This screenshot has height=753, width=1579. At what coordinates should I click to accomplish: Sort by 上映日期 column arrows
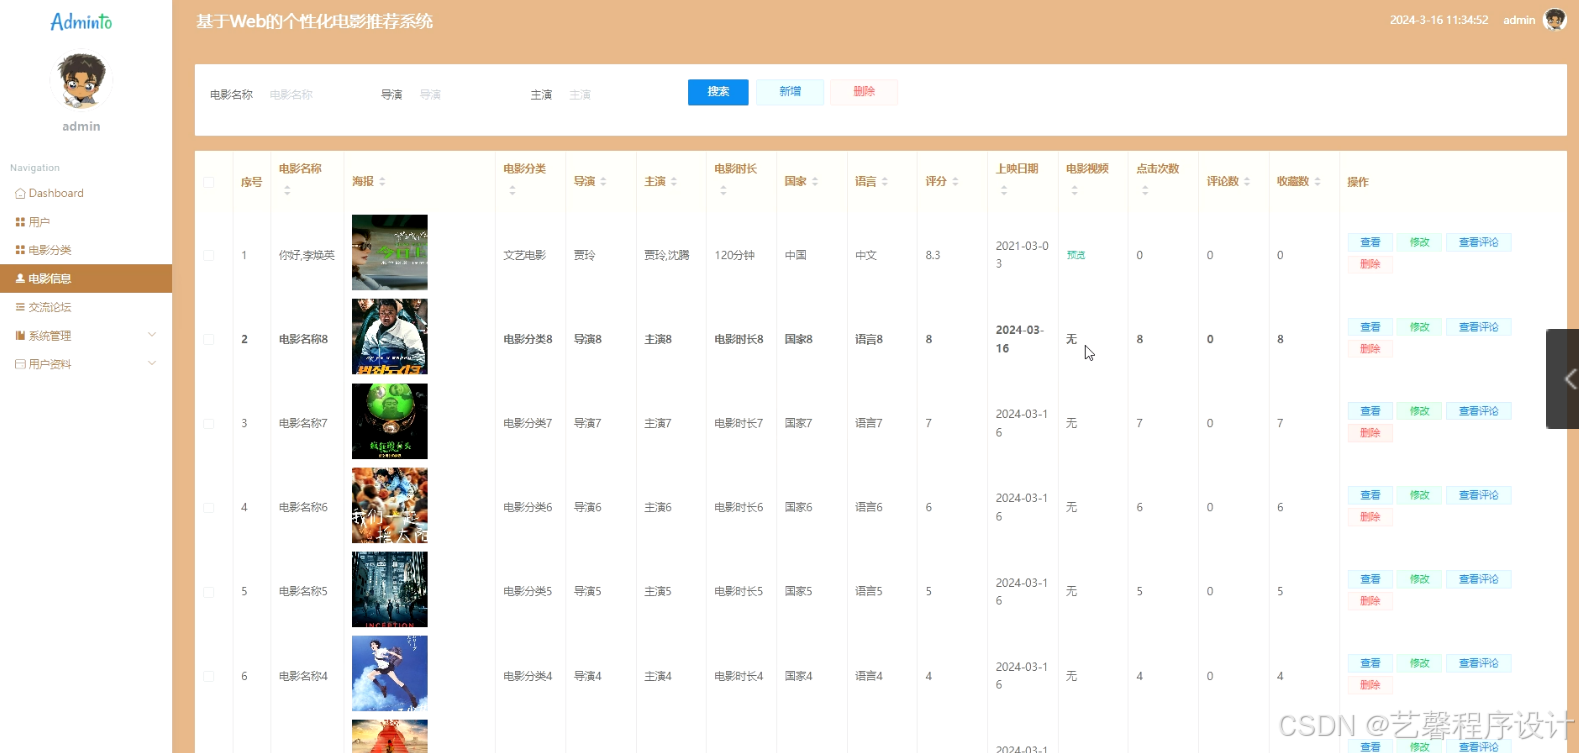coord(1004,190)
